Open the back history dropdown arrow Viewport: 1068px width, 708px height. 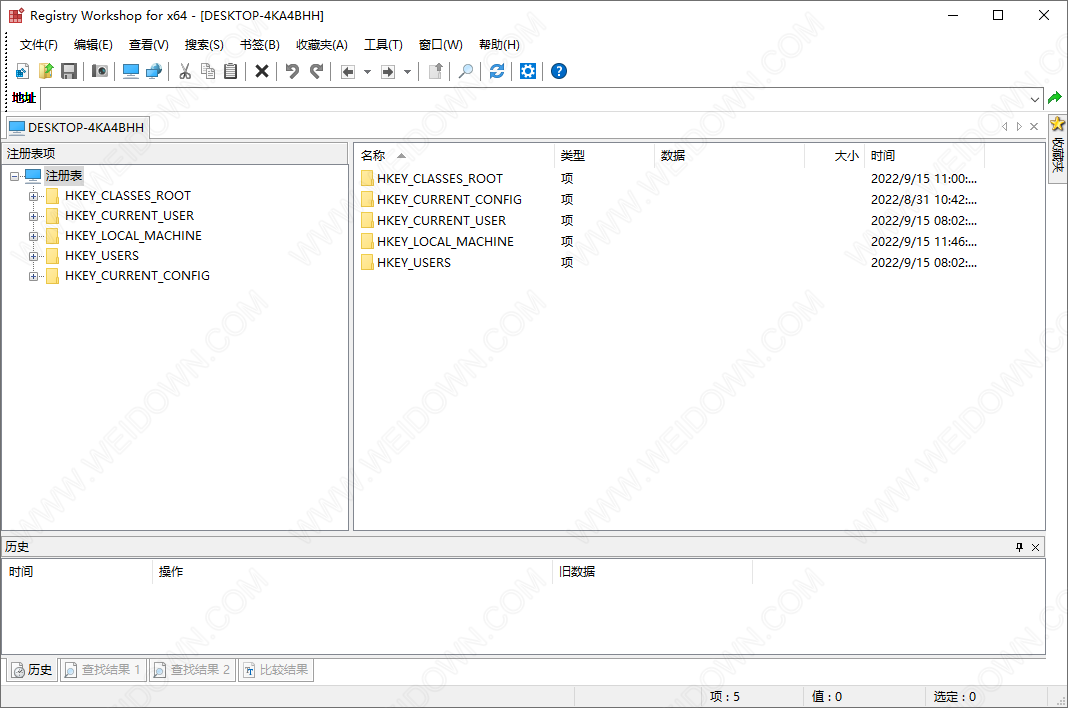coord(367,72)
